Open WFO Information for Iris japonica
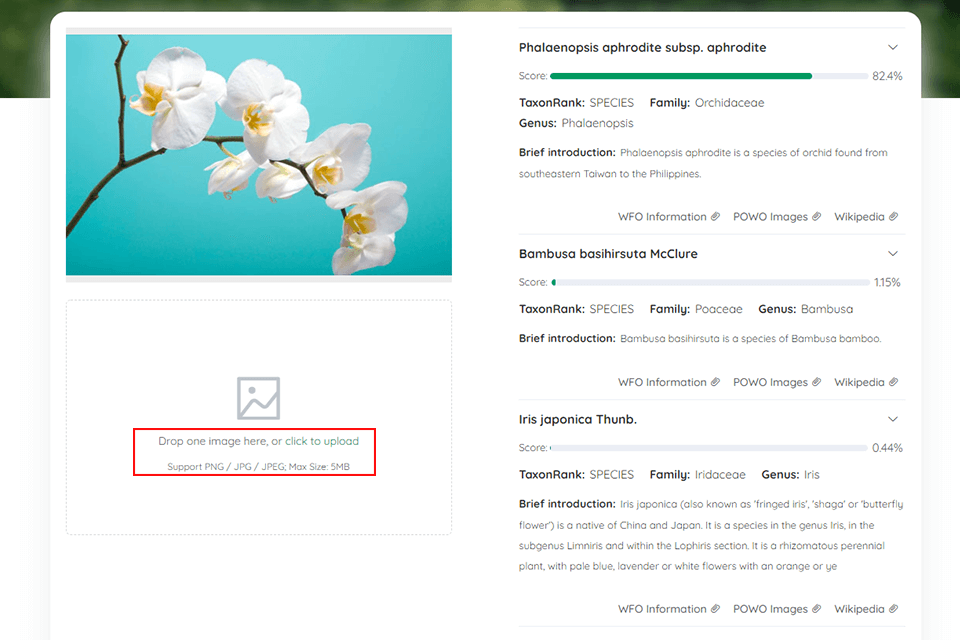This screenshot has width=960, height=640. [669, 609]
